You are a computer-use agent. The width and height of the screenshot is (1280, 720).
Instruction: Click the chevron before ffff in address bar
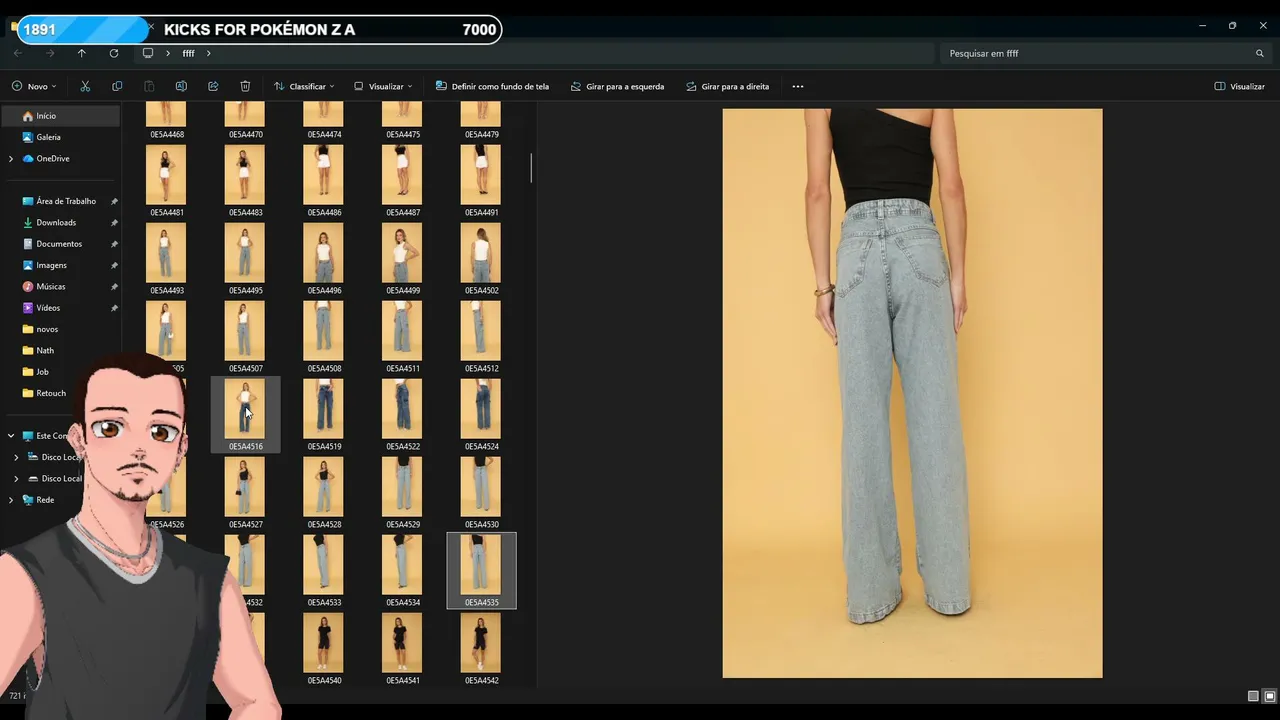[168, 53]
